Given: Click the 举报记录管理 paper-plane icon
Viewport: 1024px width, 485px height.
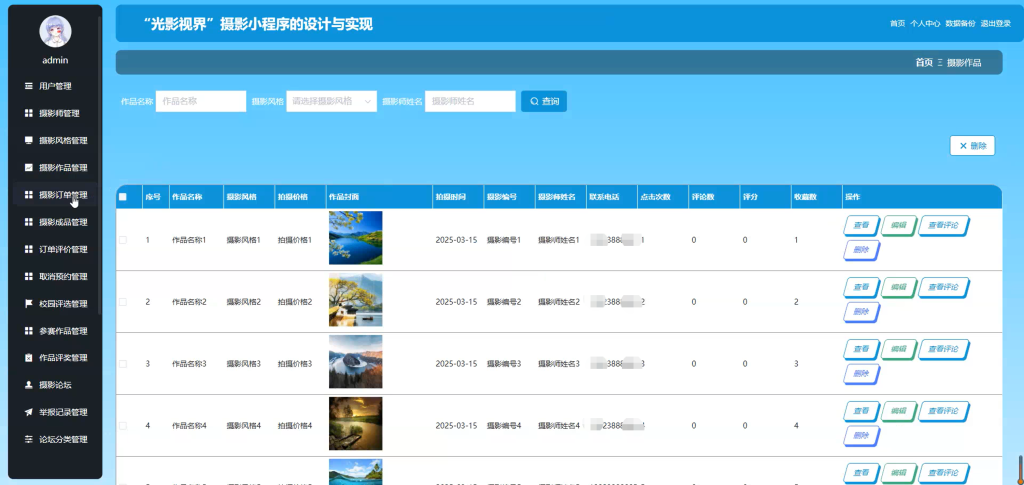Looking at the screenshot, I should (28, 413).
